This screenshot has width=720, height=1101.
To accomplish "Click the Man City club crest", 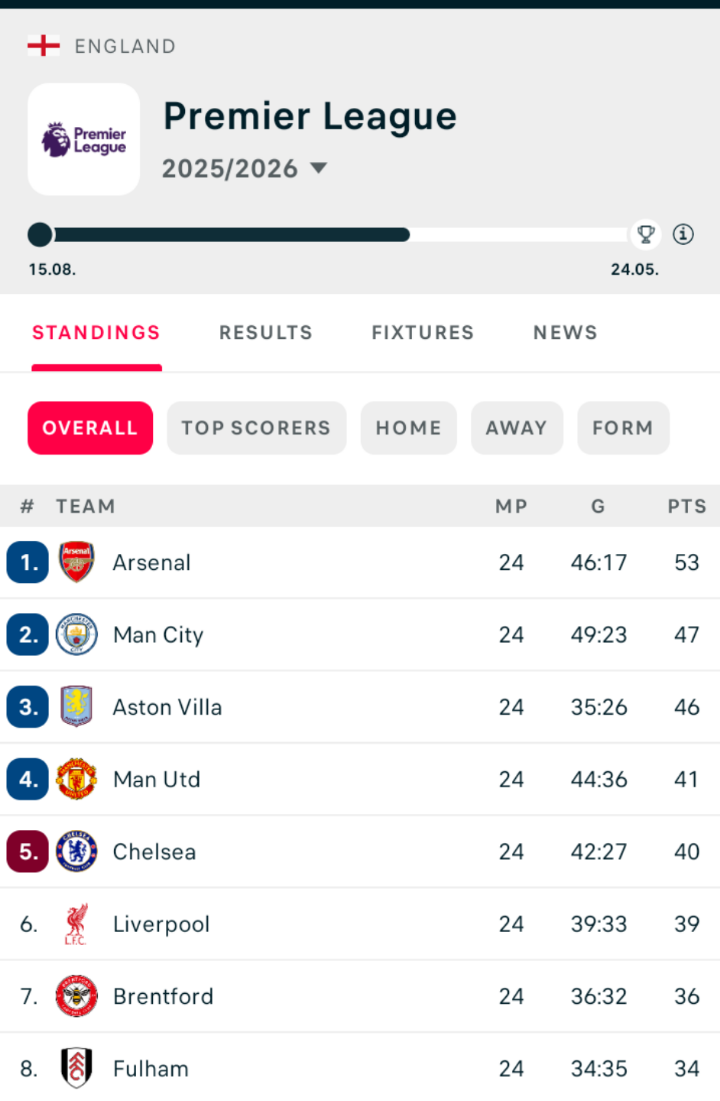I will pyautogui.click(x=77, y=634).
